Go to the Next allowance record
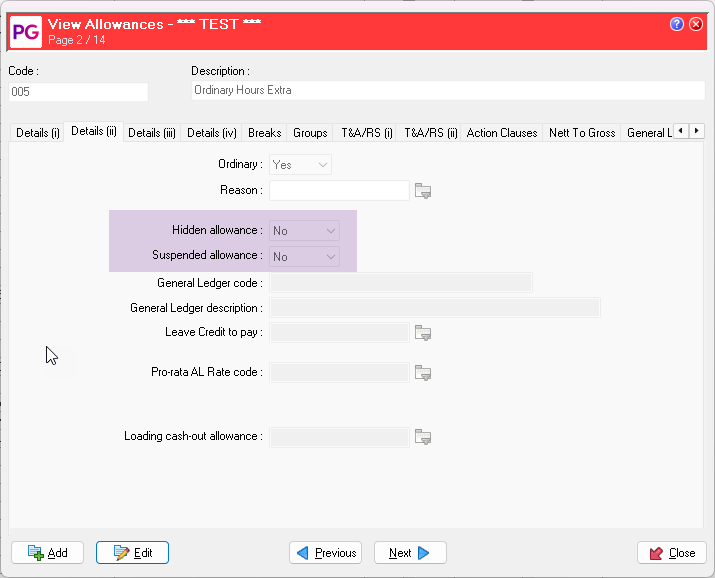This screenshot has height=578, width=715. pos(410,553)
